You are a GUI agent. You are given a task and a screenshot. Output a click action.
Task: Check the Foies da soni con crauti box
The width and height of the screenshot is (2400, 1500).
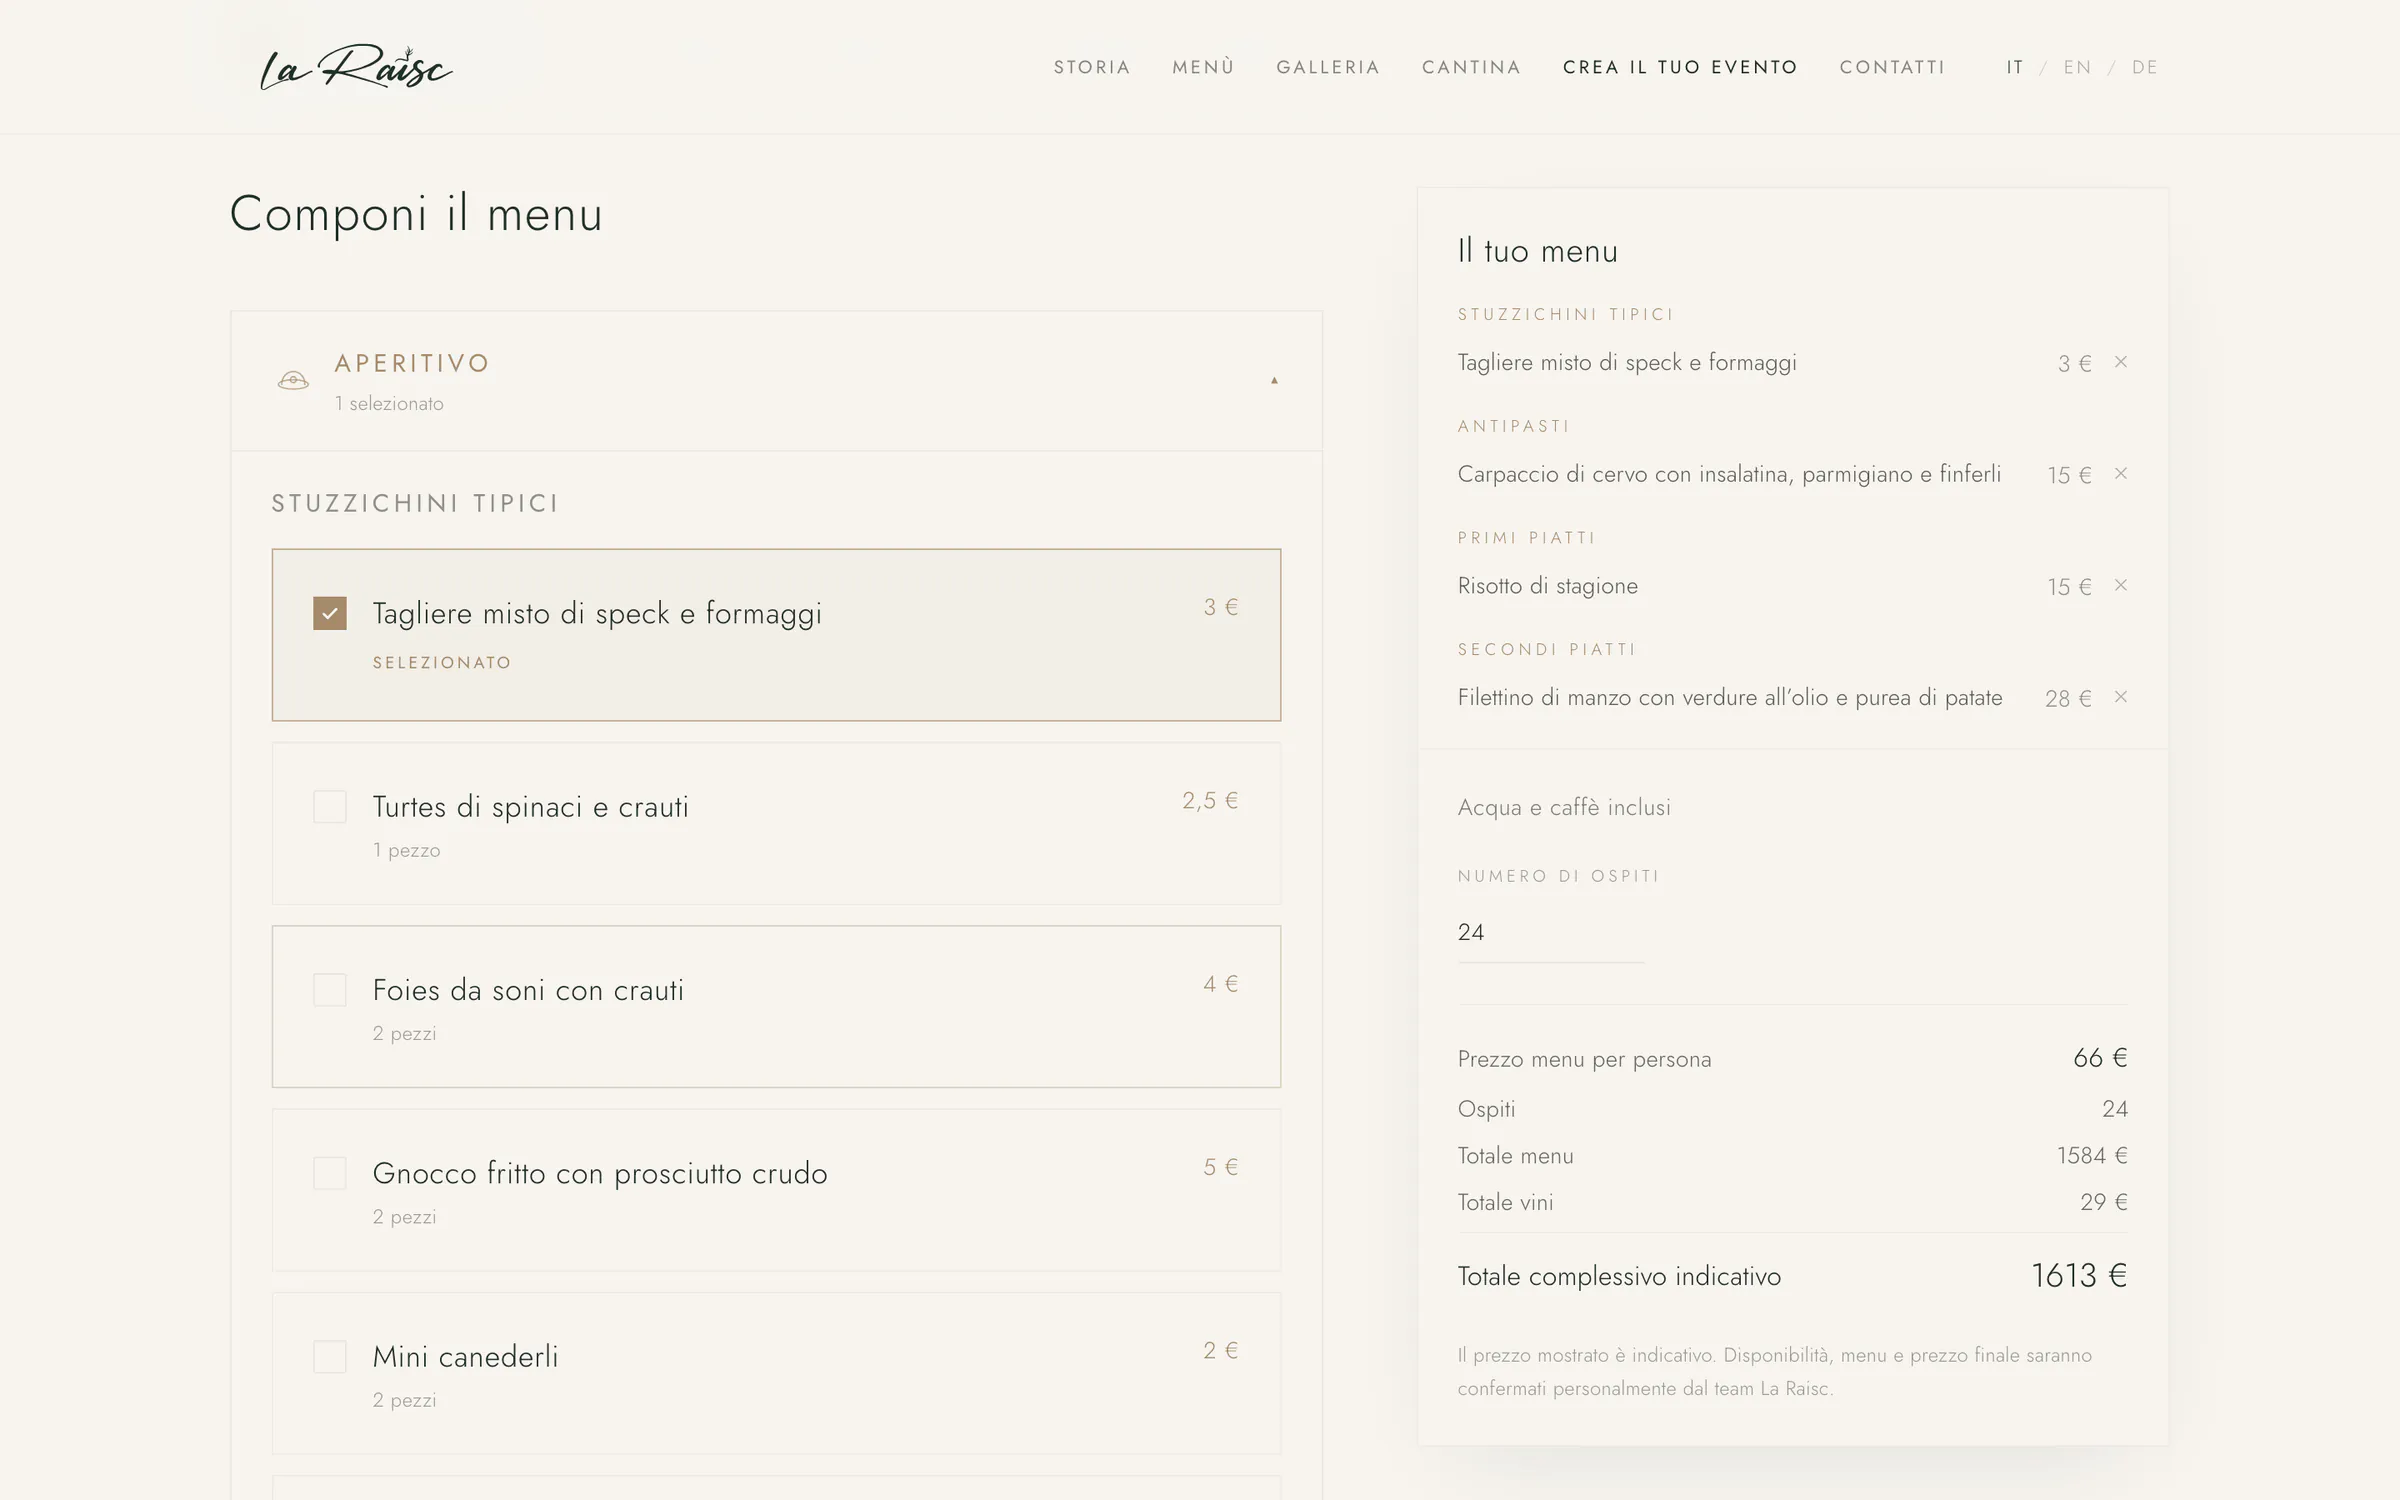pyautogui.click(x=330, y=990)
